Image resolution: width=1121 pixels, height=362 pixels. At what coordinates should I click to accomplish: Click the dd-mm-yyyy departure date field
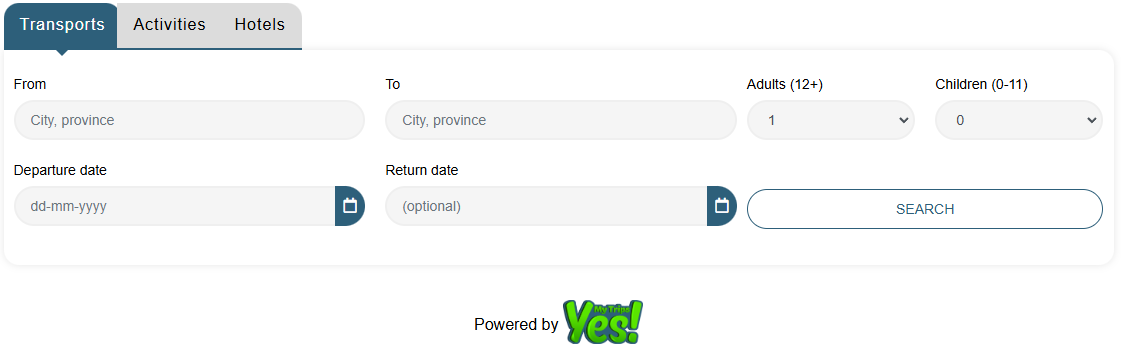coord(174,206)
